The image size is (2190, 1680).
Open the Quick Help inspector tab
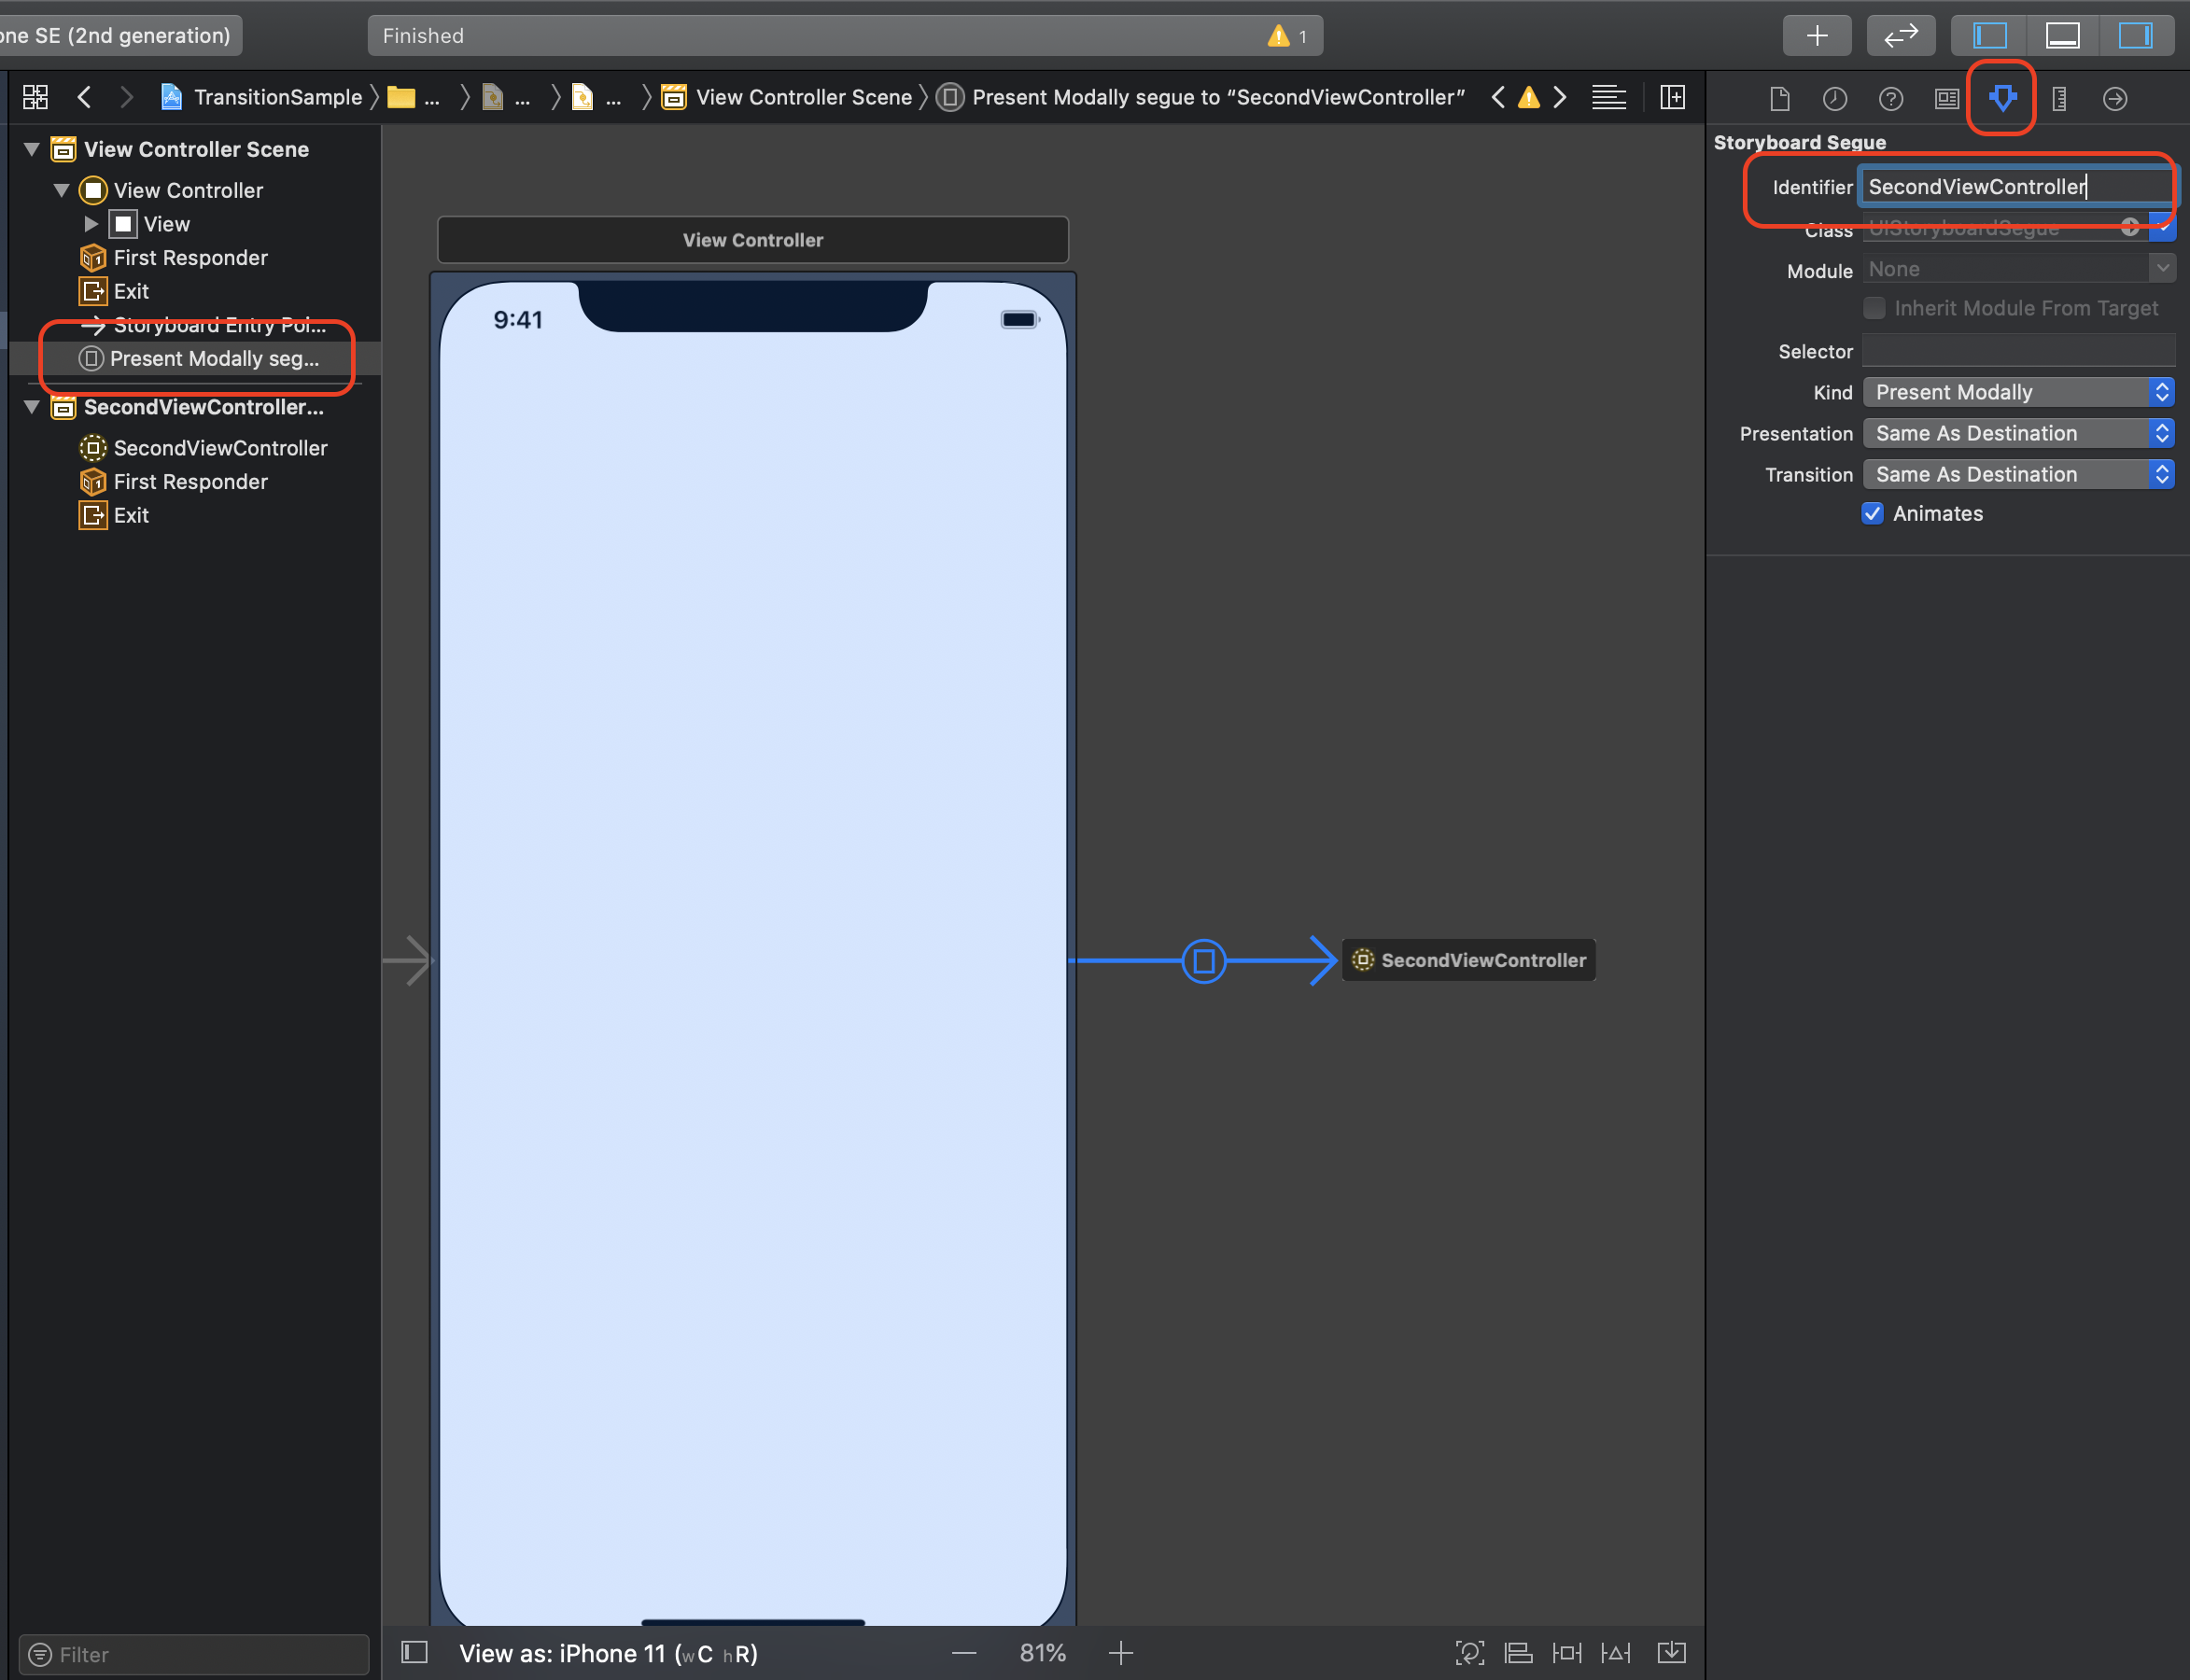[x=1890, y=98]
